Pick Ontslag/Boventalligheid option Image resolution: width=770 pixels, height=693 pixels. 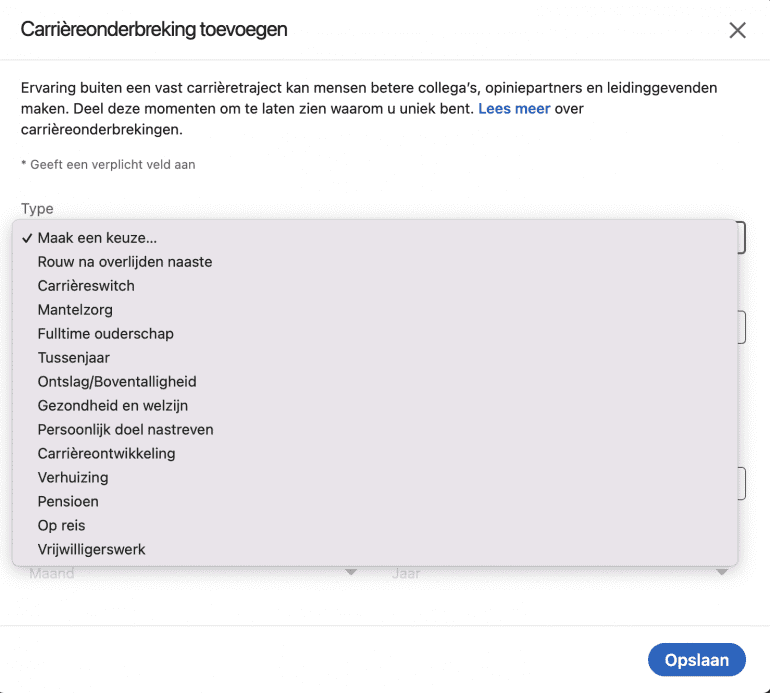click(x=375, y=382)
